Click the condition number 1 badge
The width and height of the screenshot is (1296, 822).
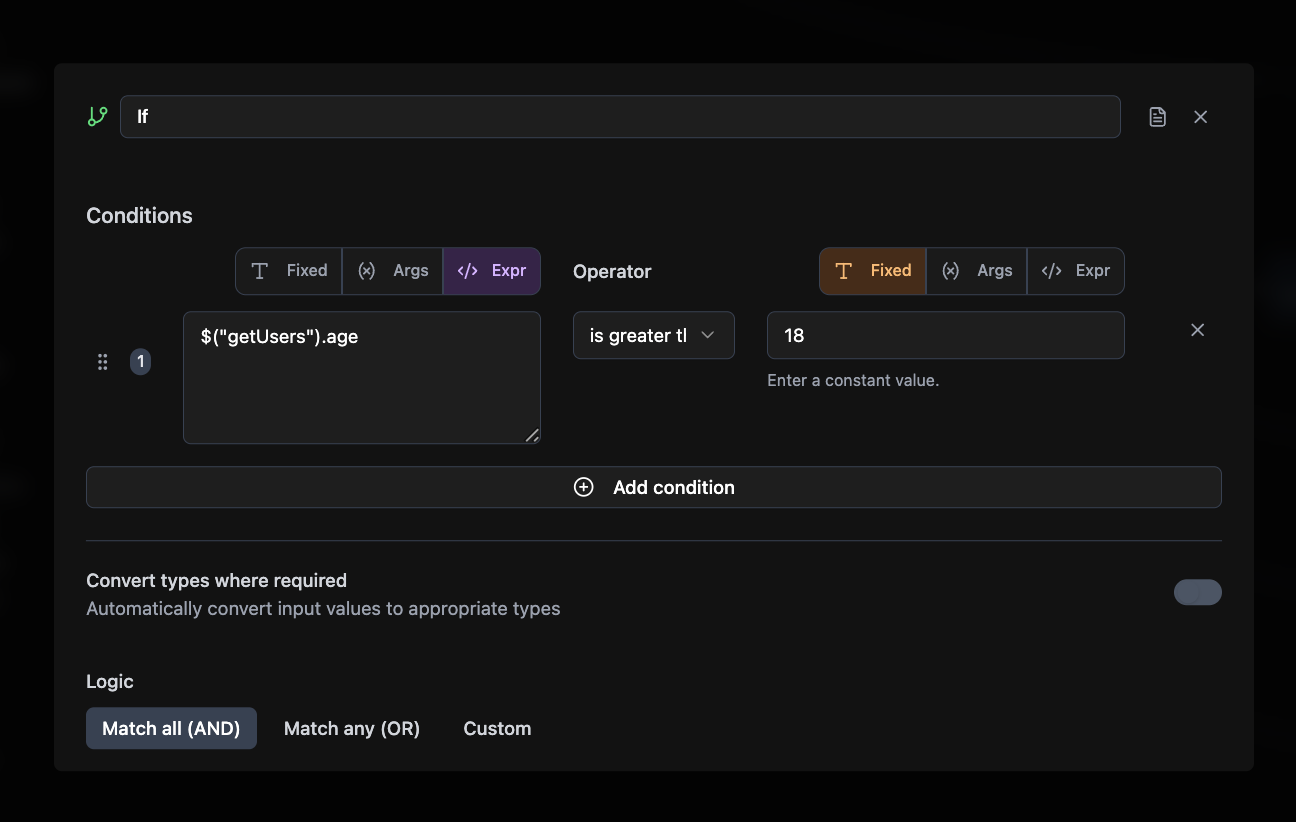[x=141, y=362]
